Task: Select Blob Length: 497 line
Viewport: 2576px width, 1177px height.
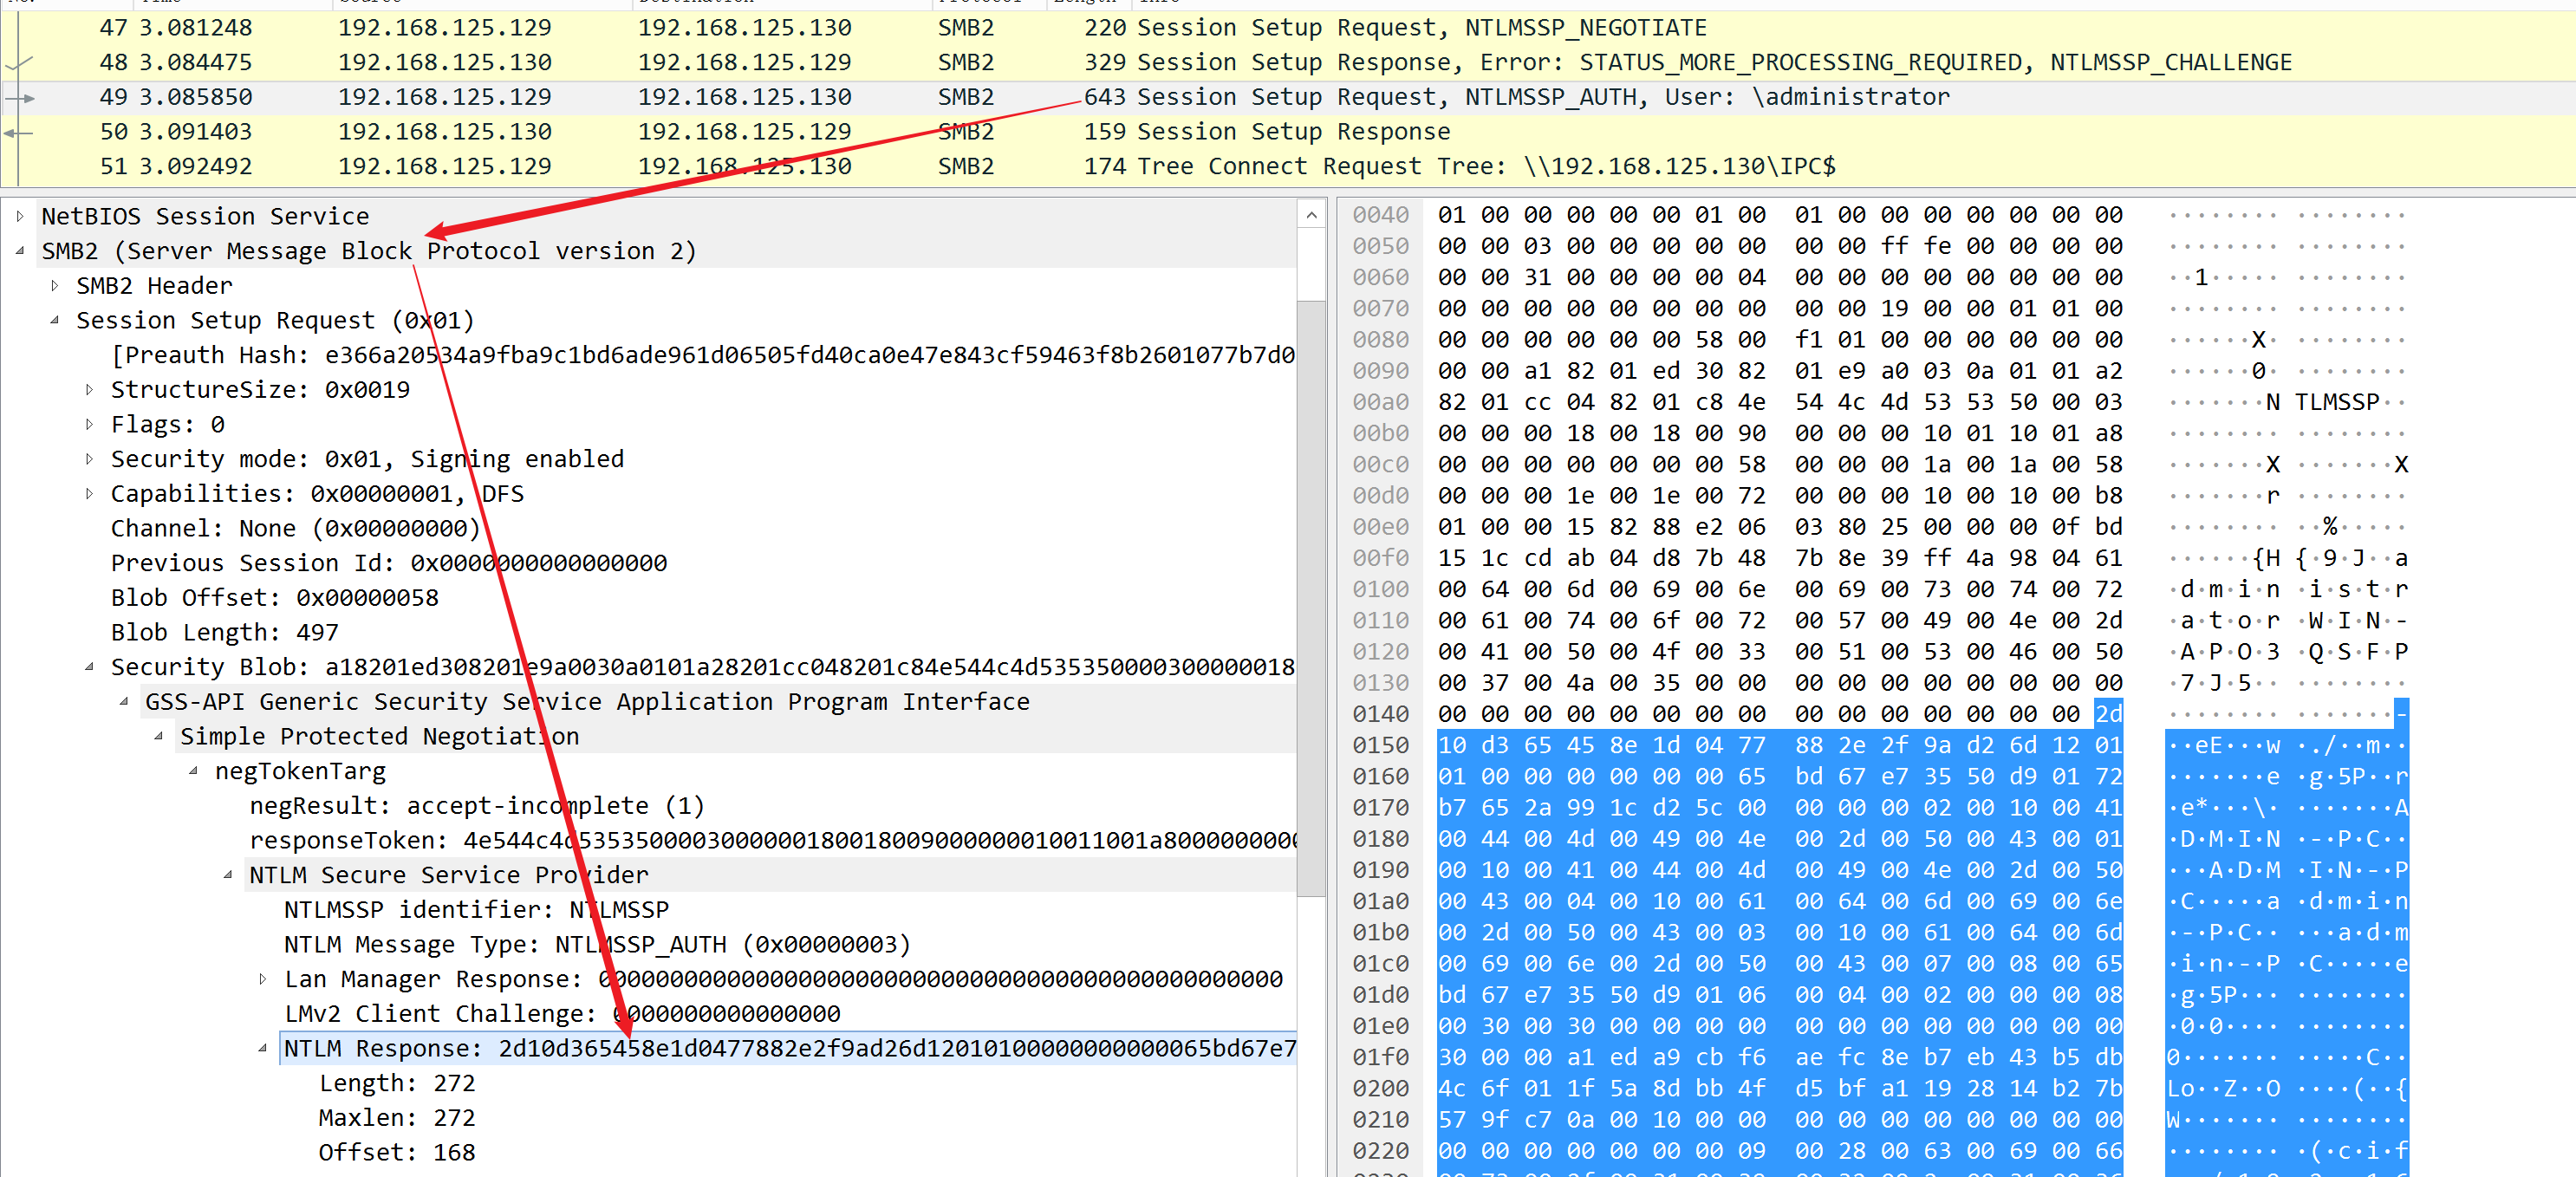Action: point(225,632)
